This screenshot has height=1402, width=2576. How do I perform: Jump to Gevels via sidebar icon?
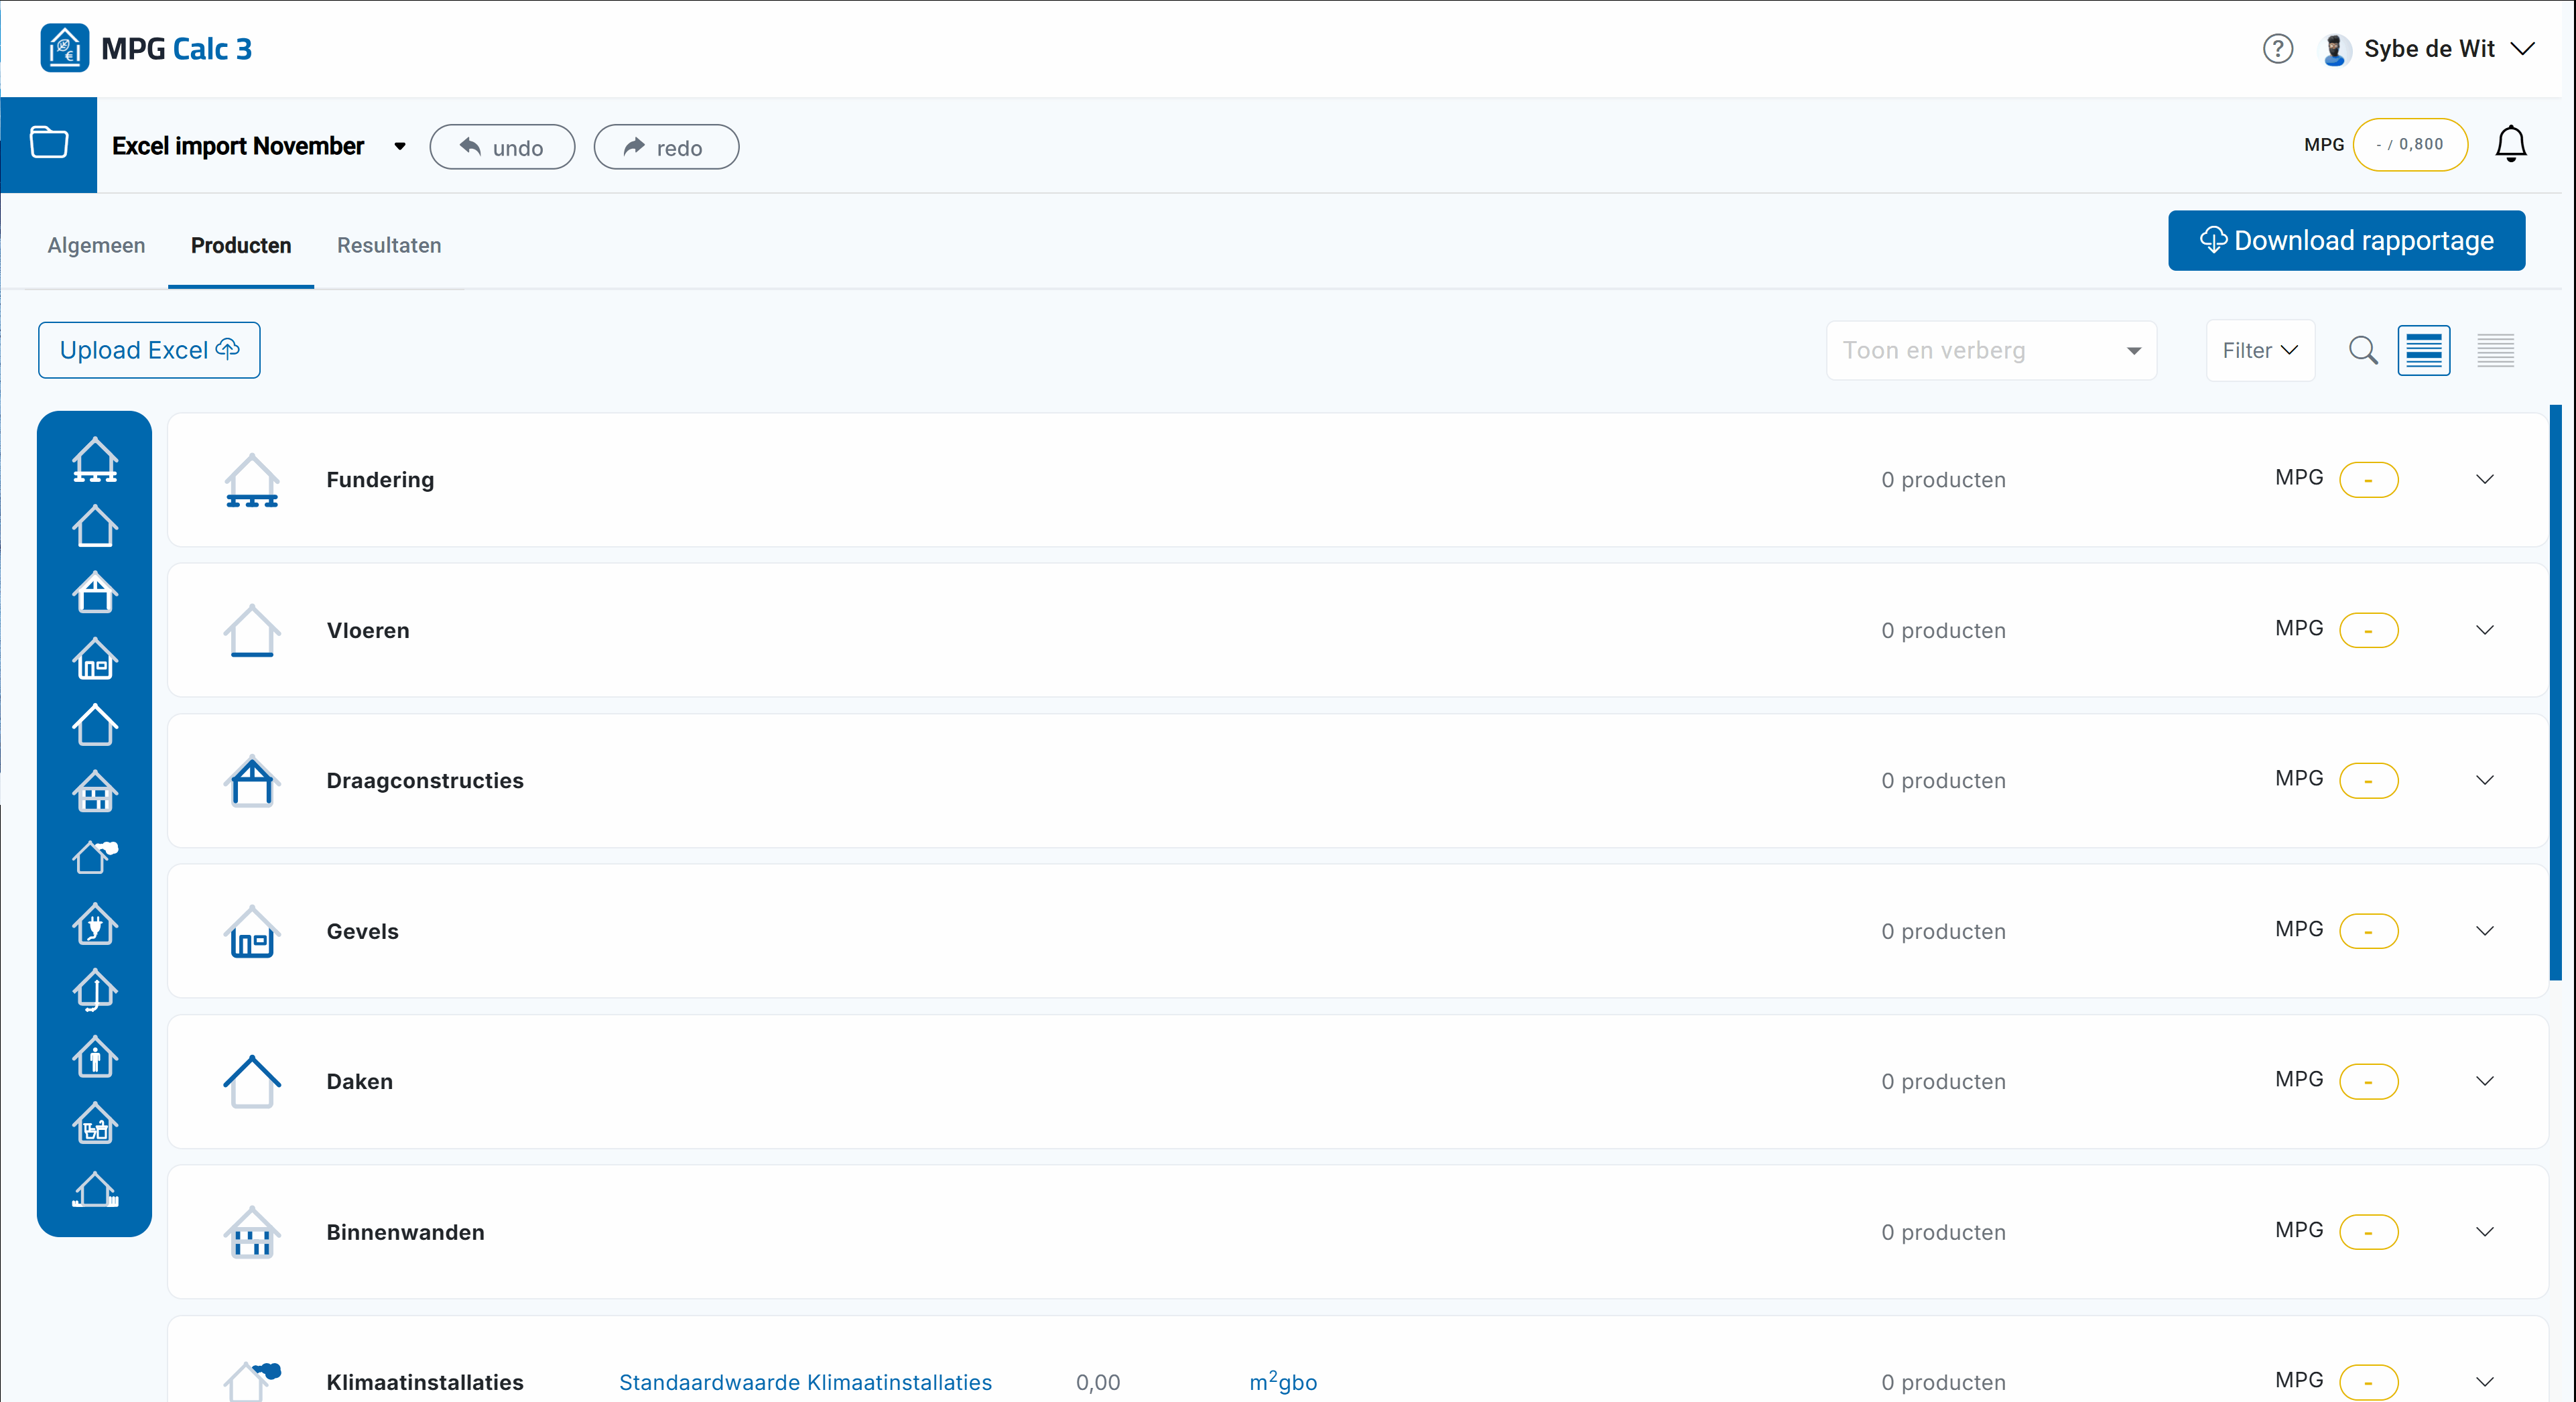click(x=95, y=659)
